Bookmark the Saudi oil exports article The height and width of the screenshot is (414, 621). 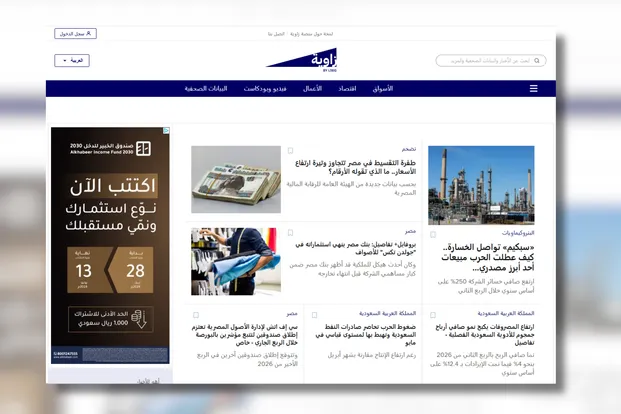[x=314, y=315]
